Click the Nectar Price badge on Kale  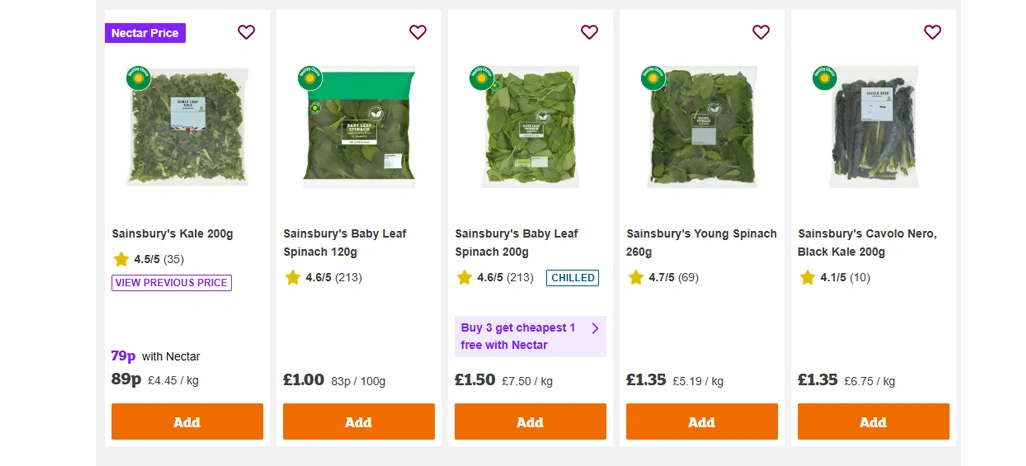pyautogui.click(x=145, y=33)
